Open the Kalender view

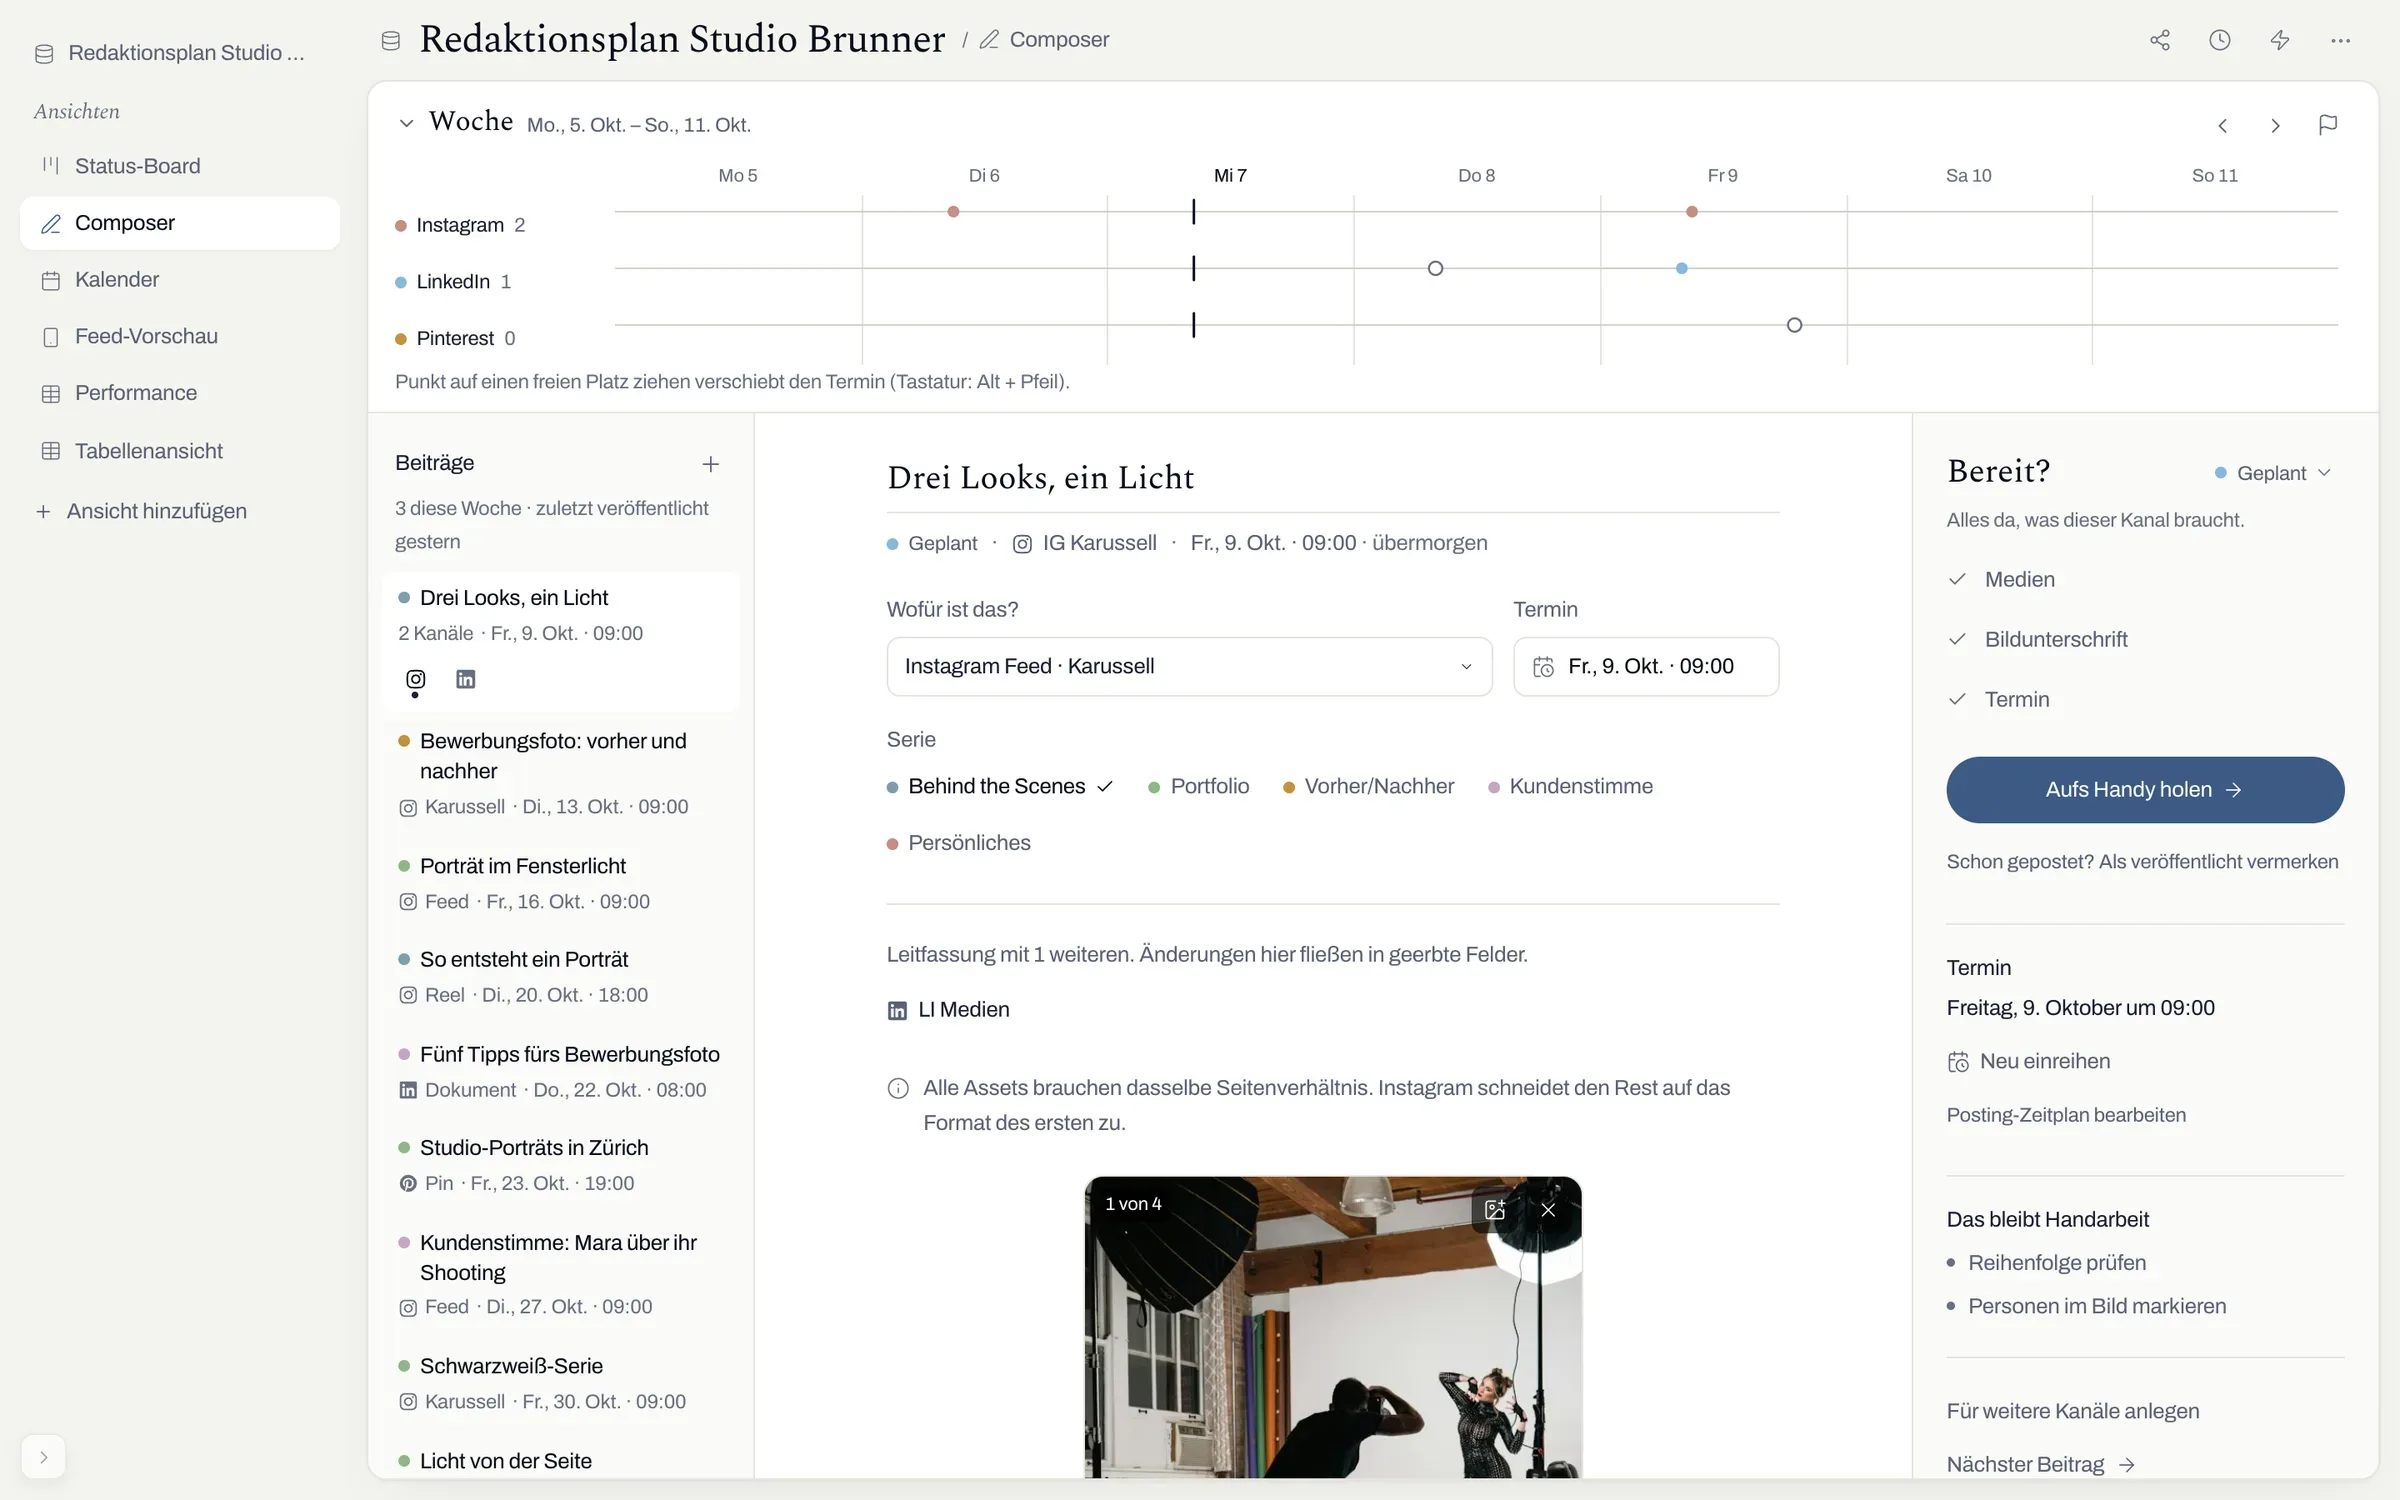(x=180, y=280)
